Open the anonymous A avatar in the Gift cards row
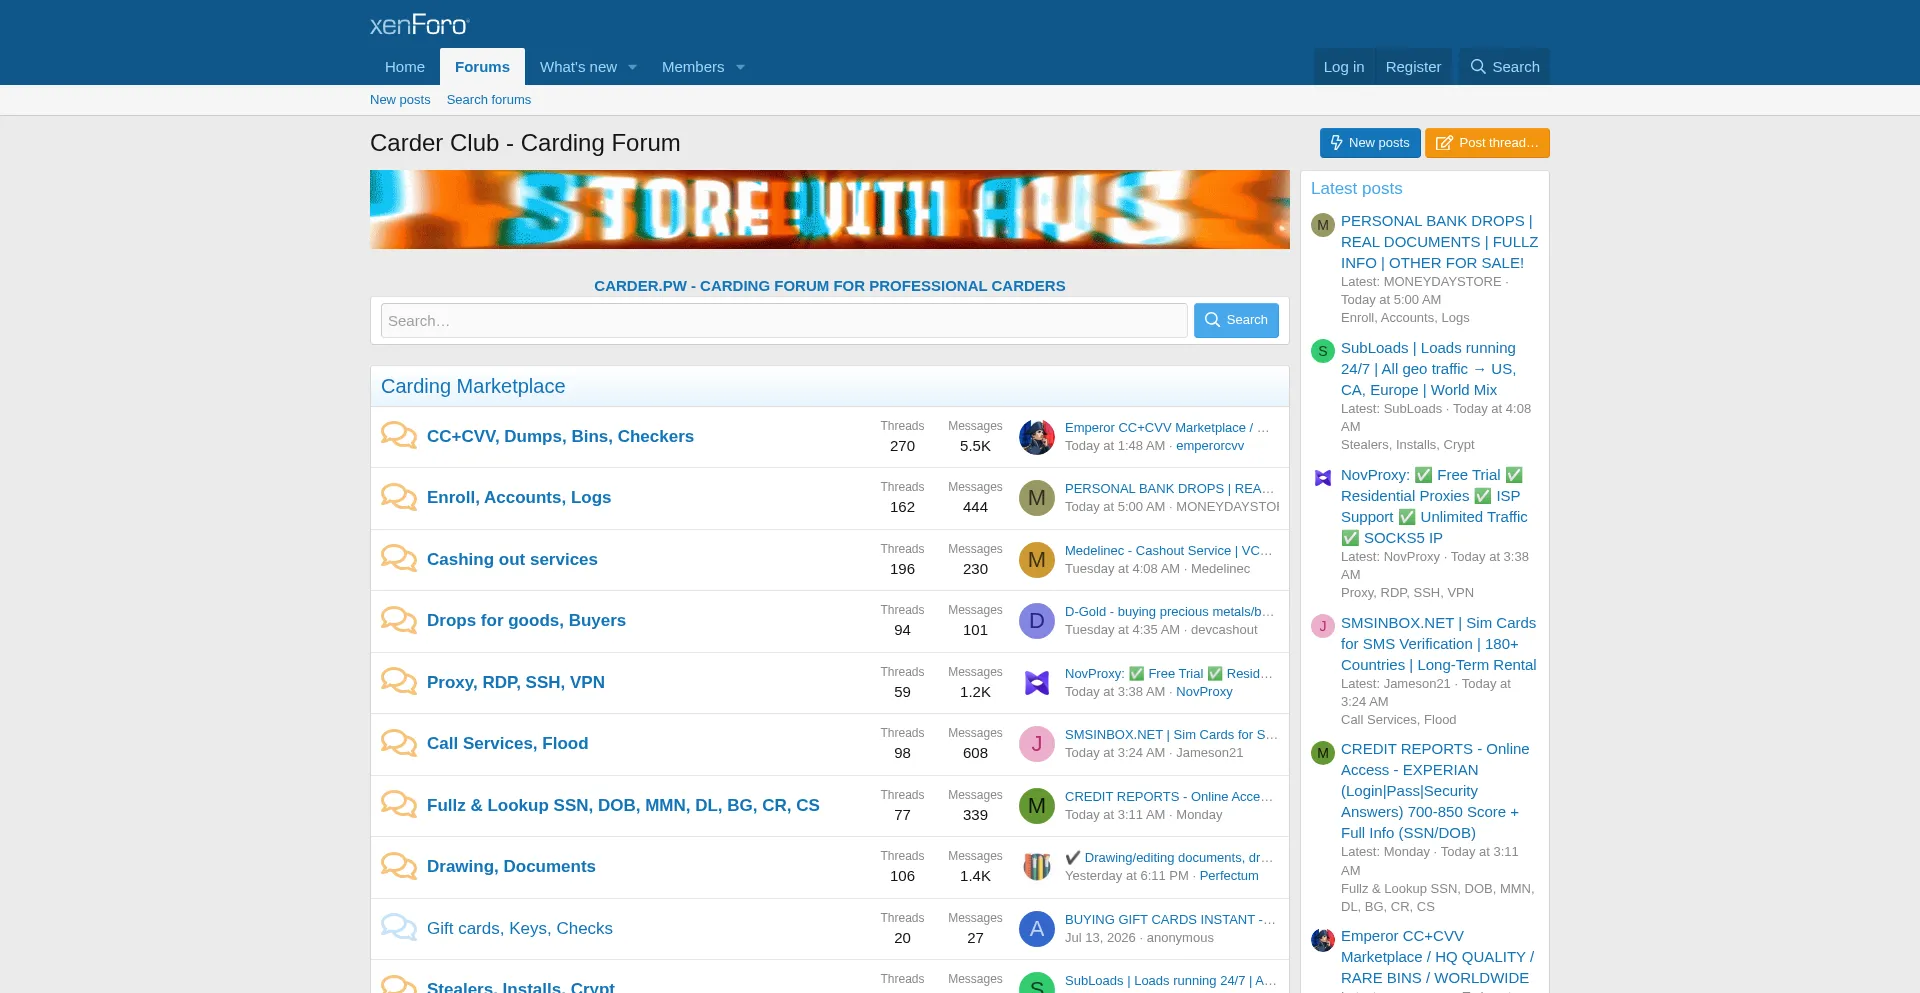This screenshot has height=993, width=1920. (x=1037, y=929)
